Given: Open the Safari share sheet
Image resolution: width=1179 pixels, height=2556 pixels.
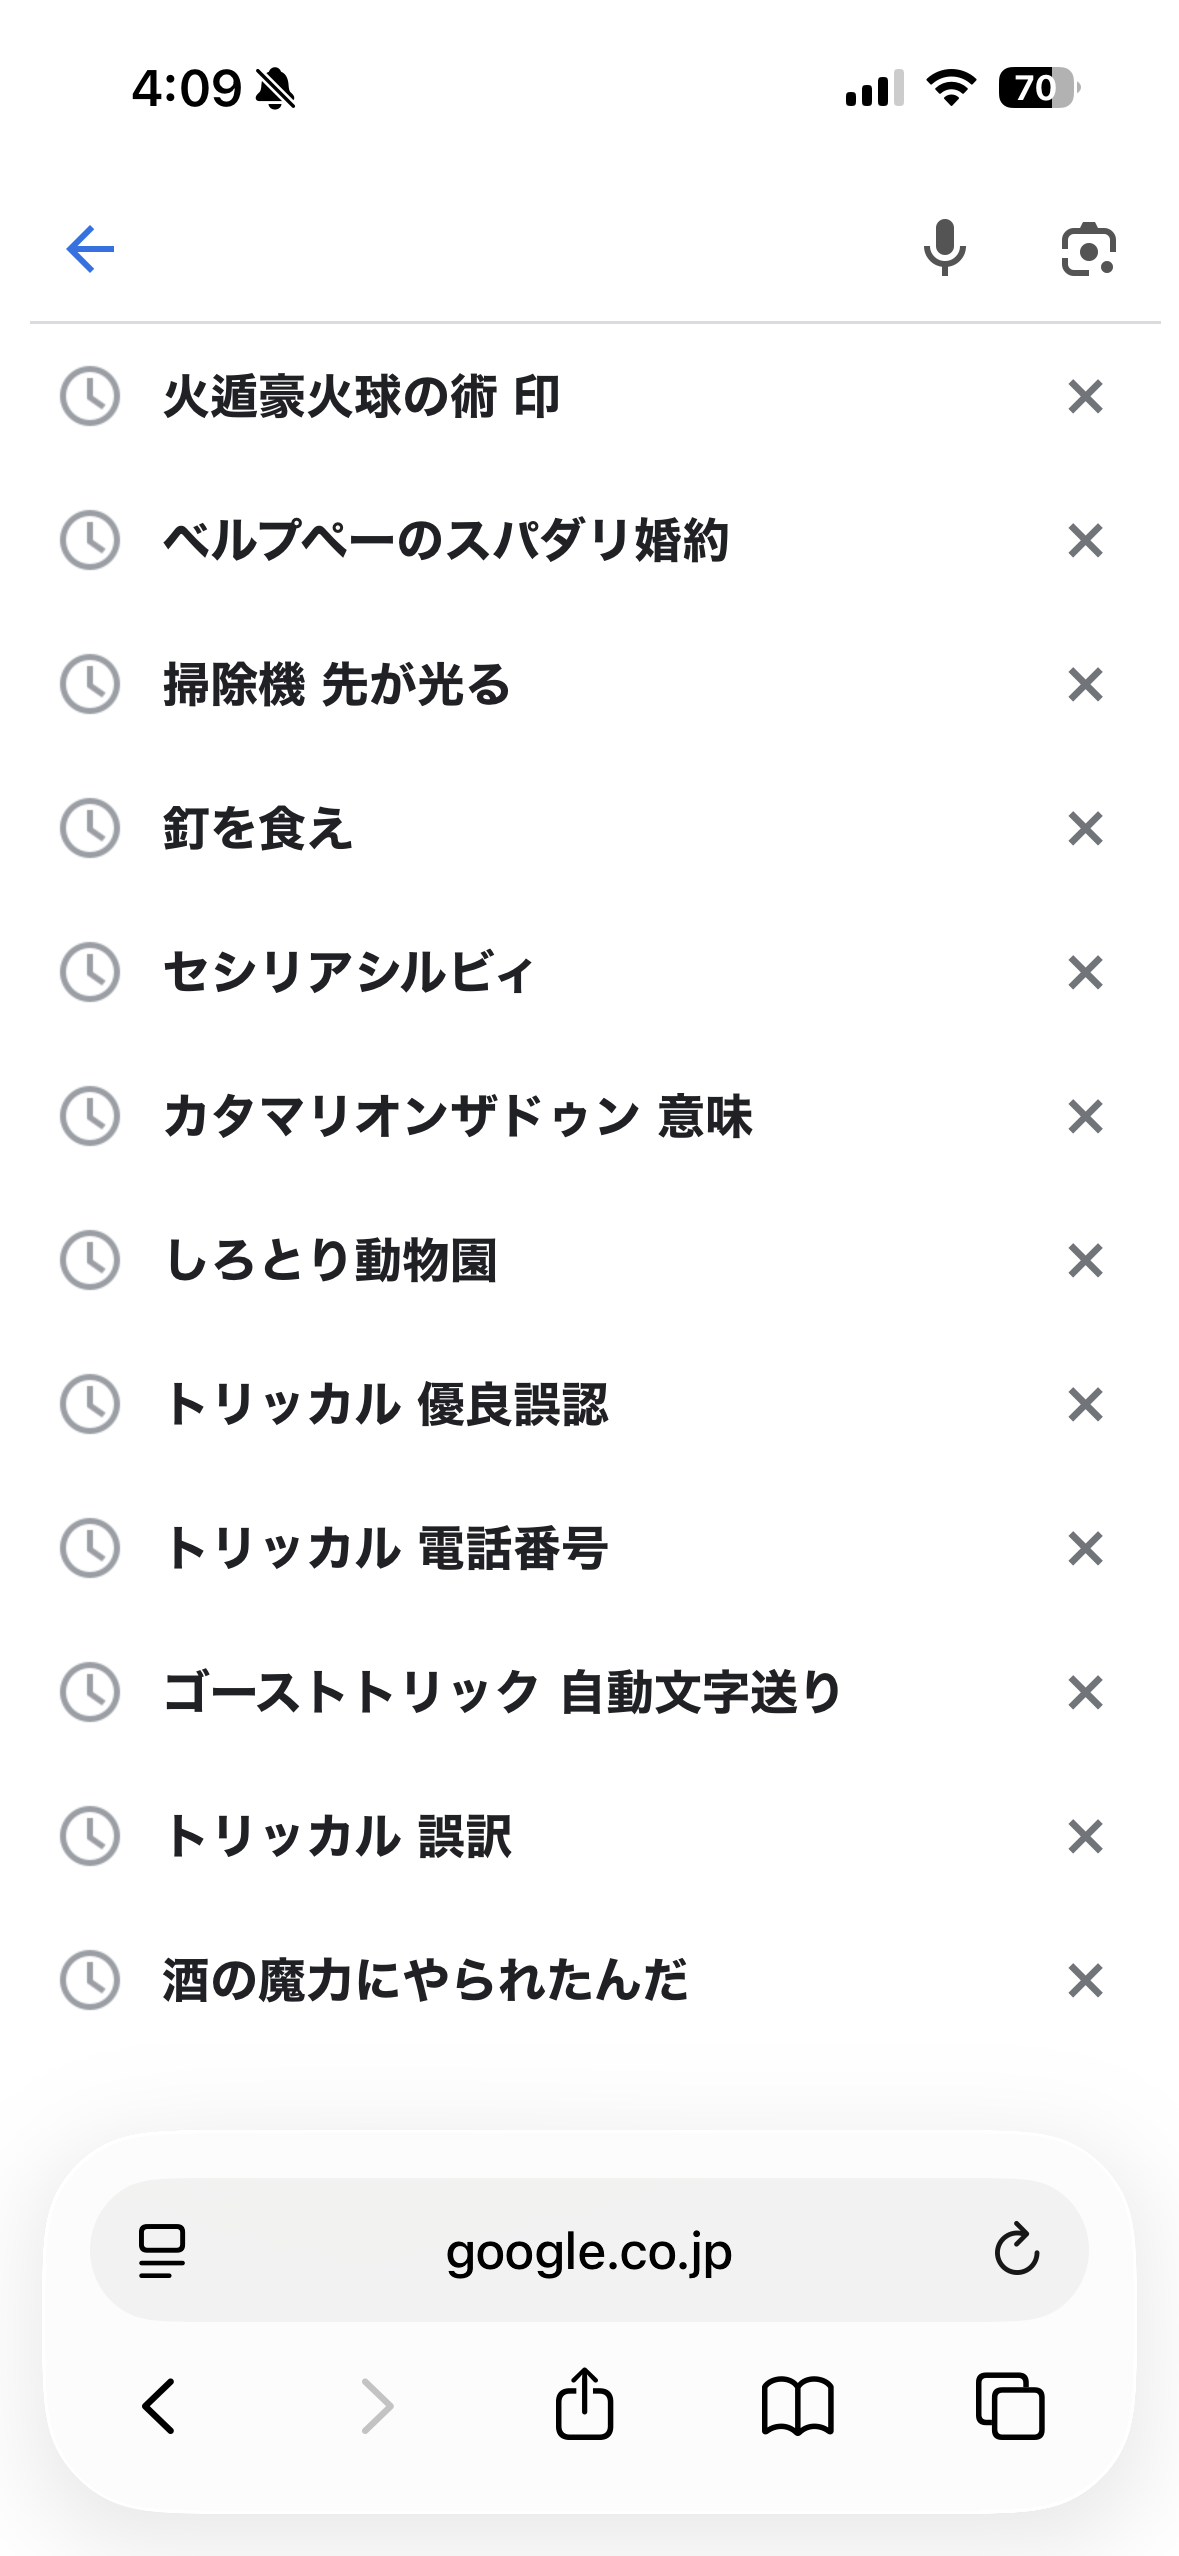Looking at the screenshot, I should 584,2405.
